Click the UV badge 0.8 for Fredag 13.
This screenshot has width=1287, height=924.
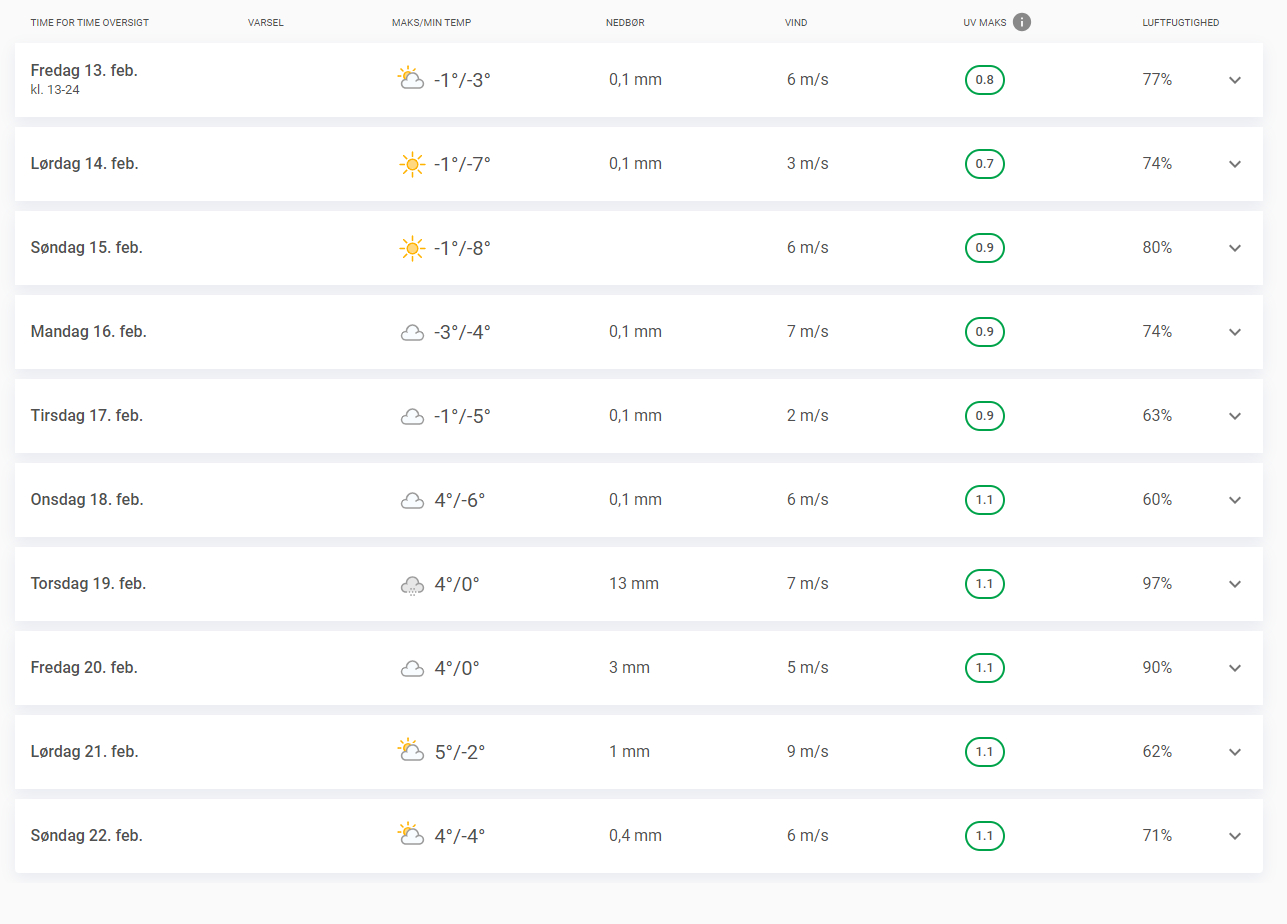984,80
